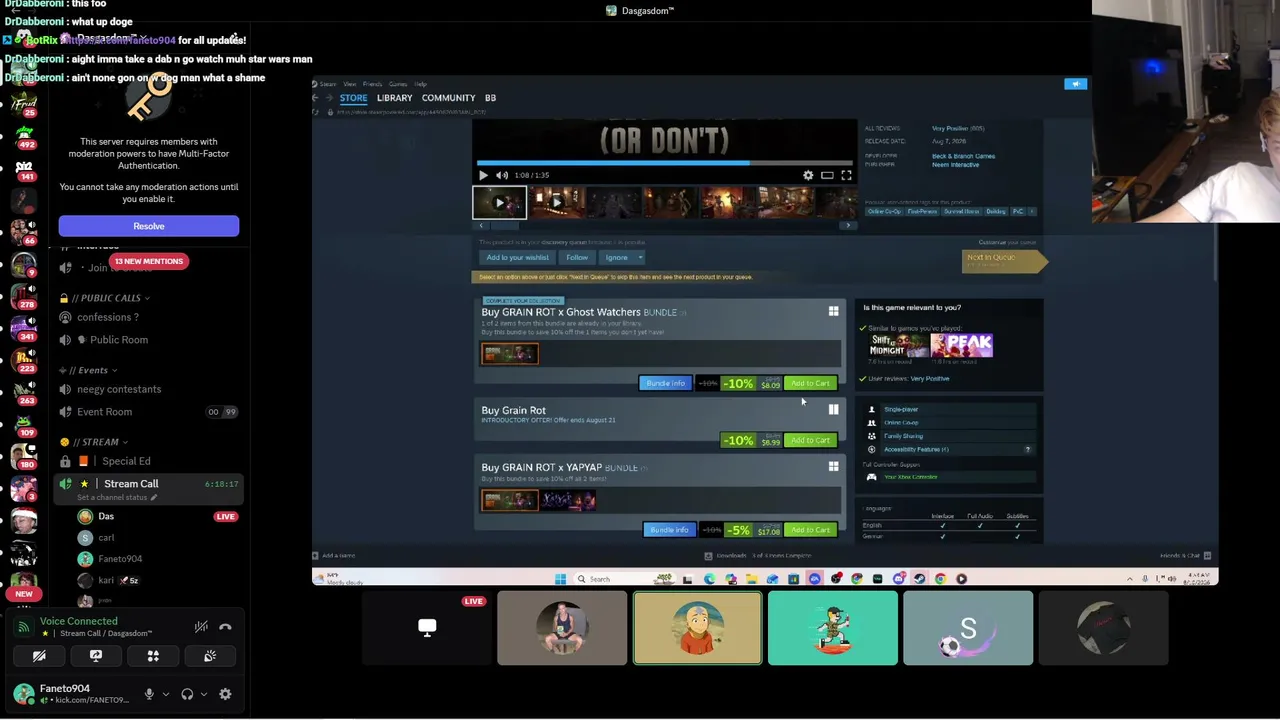Open the Friends menu in the Steam menu bar
Image resolution: width=1280 pixels, height=720 pixels.
pyautogui.click(x=372, y=84)
